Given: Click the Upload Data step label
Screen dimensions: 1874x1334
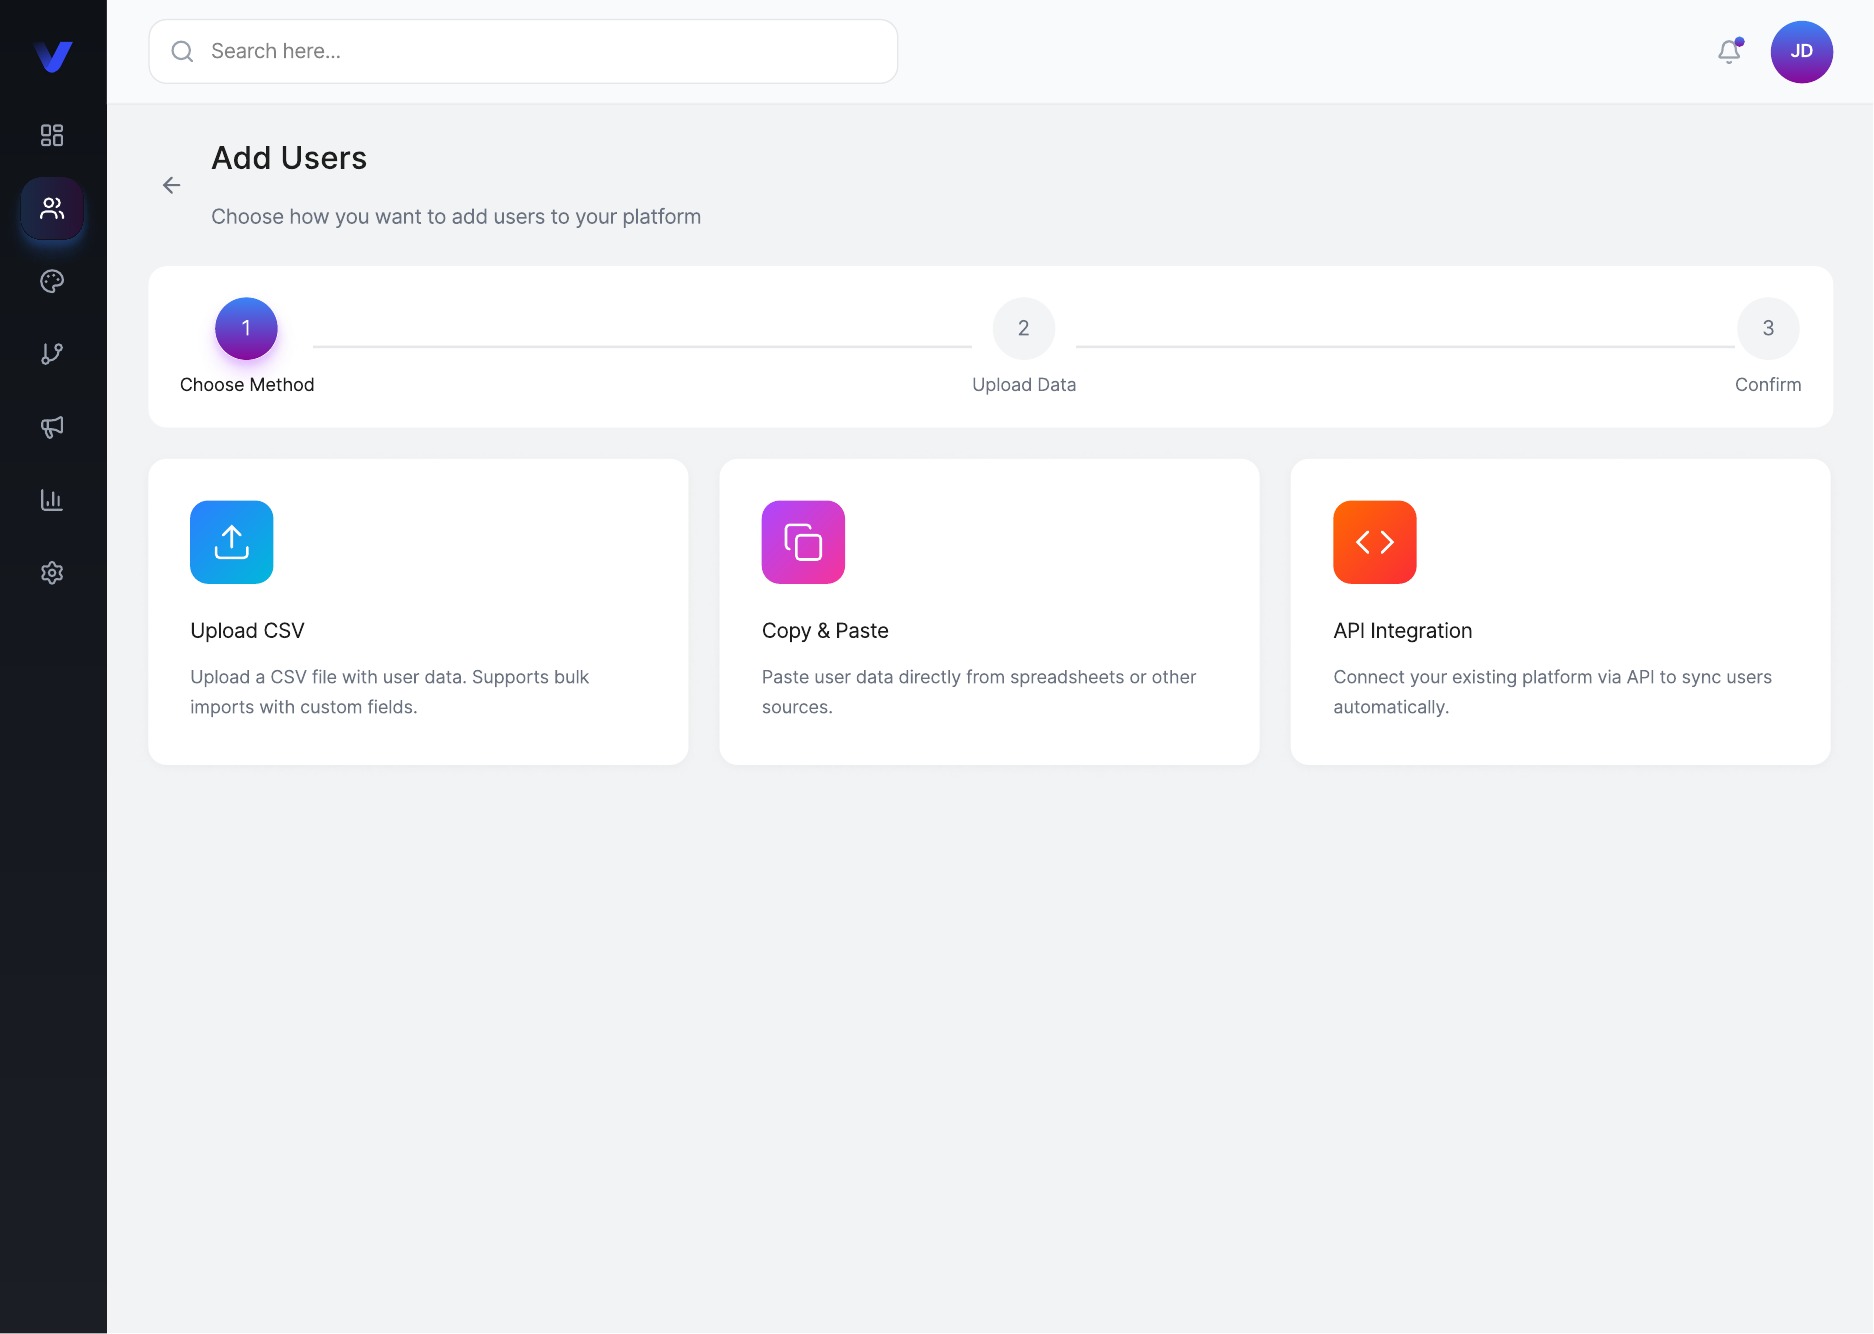Looking at the screenshot, I should [1024, 385].
